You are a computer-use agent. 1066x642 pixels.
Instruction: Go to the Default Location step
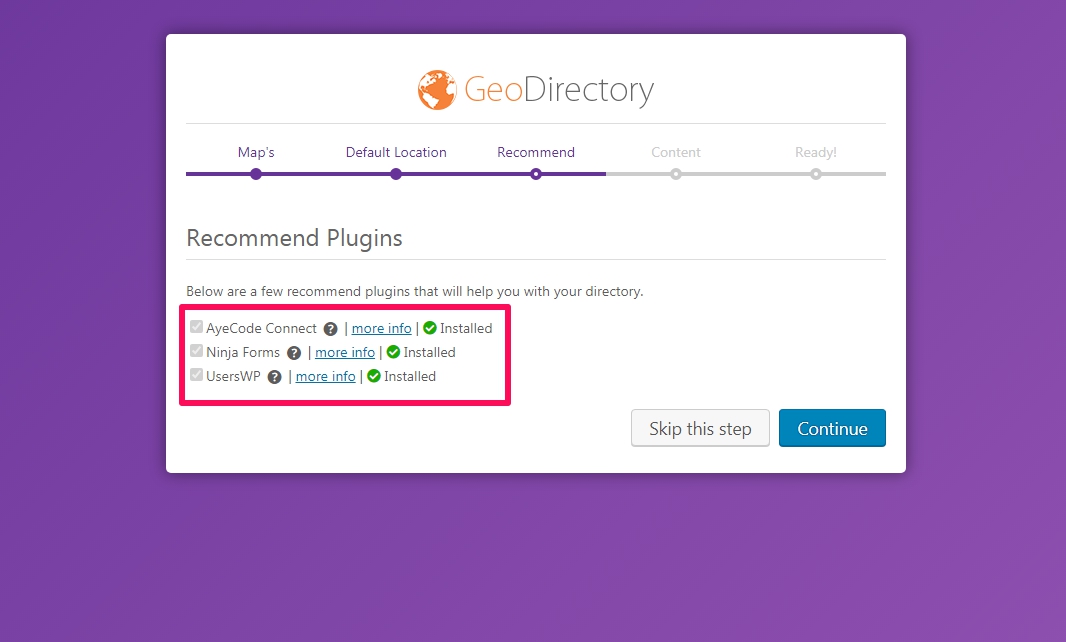[x=396, y=152]
